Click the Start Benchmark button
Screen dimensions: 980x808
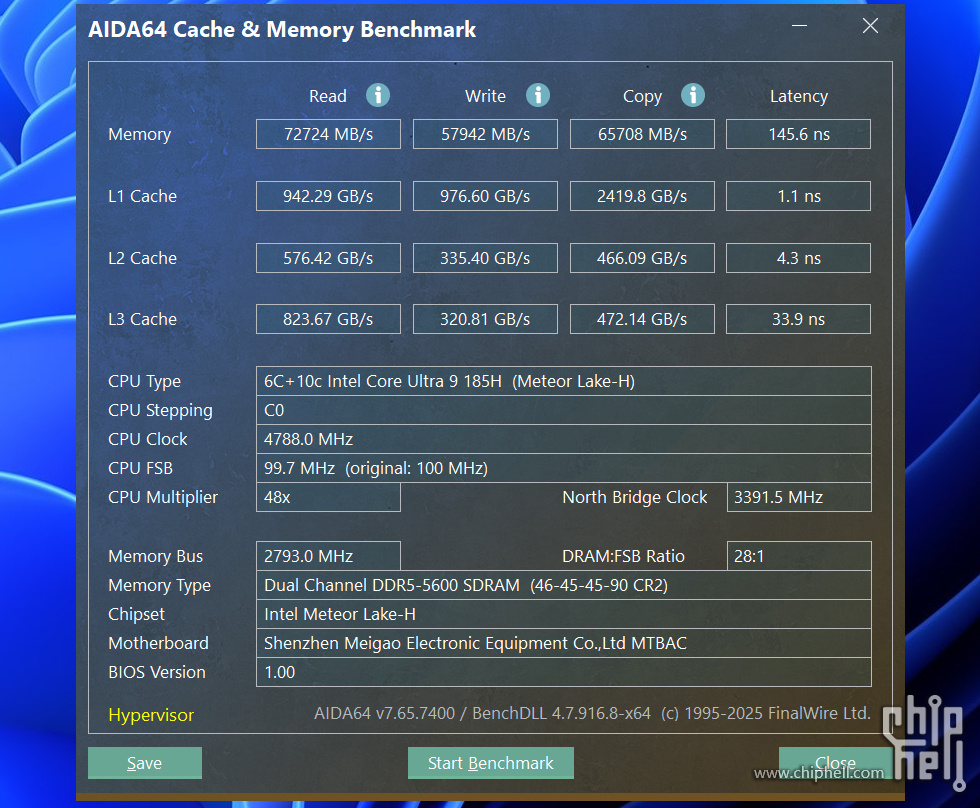[x=491, y=763]
